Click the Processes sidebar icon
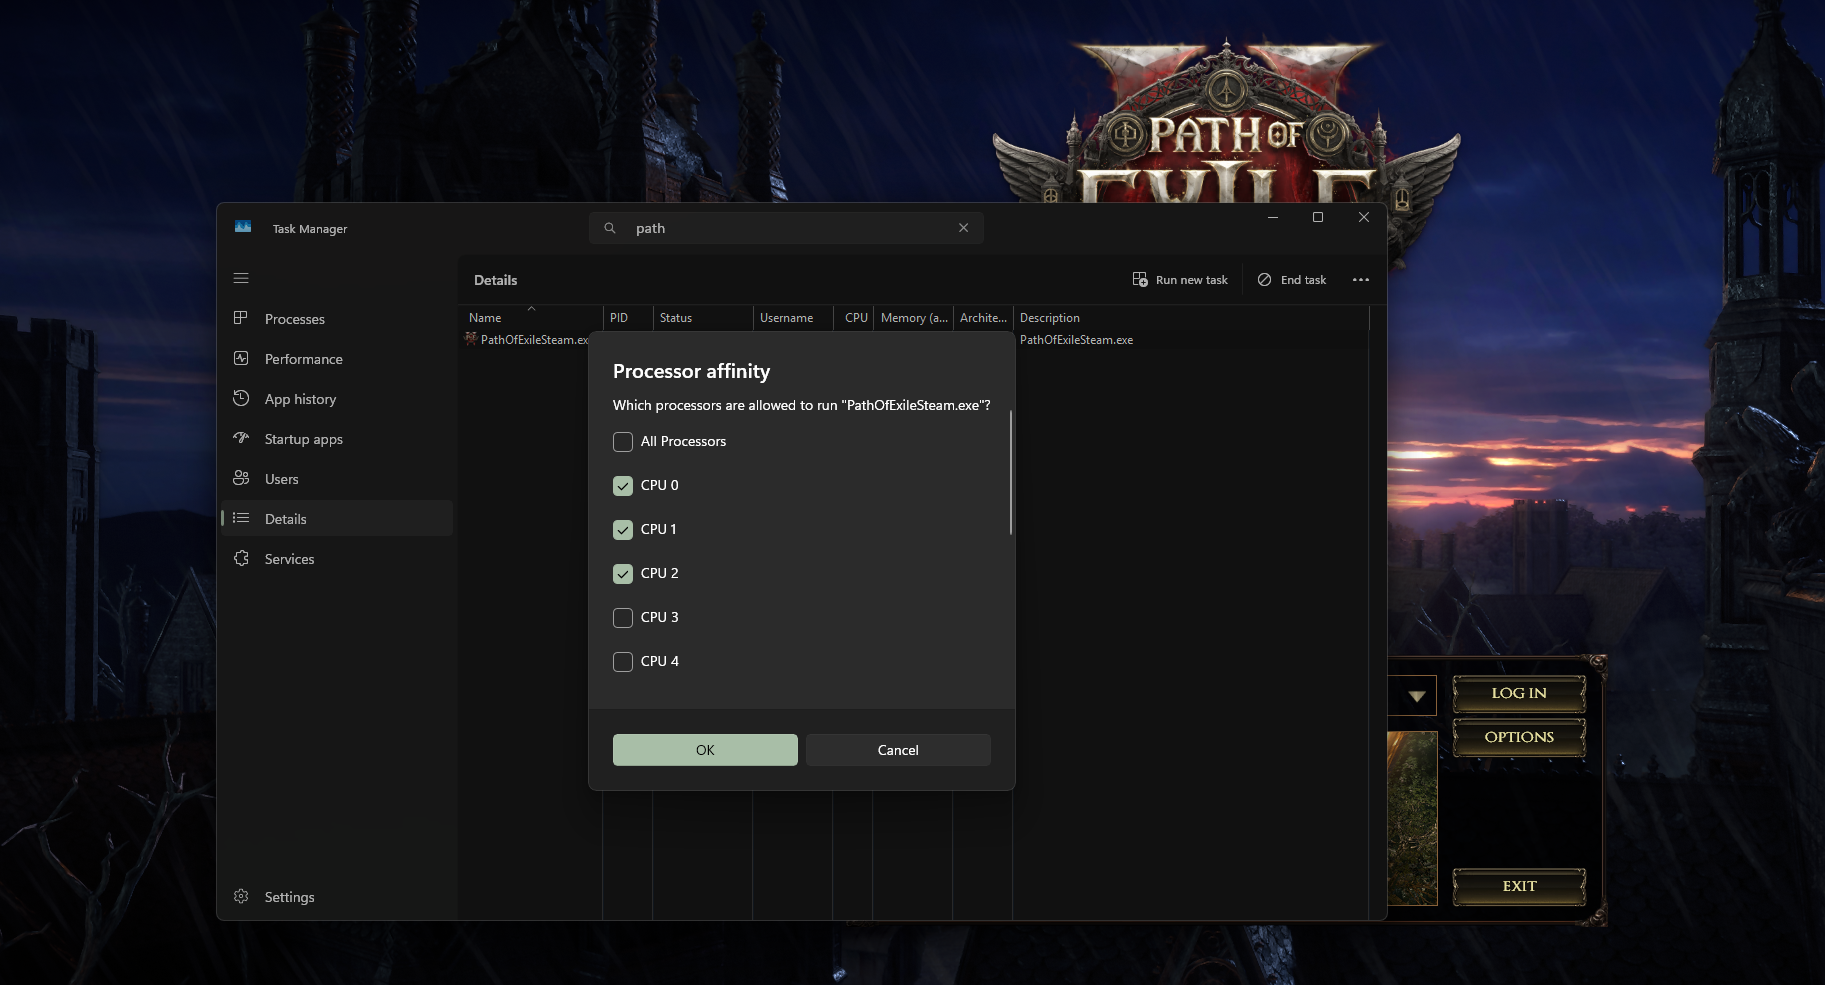 point(241,318)
